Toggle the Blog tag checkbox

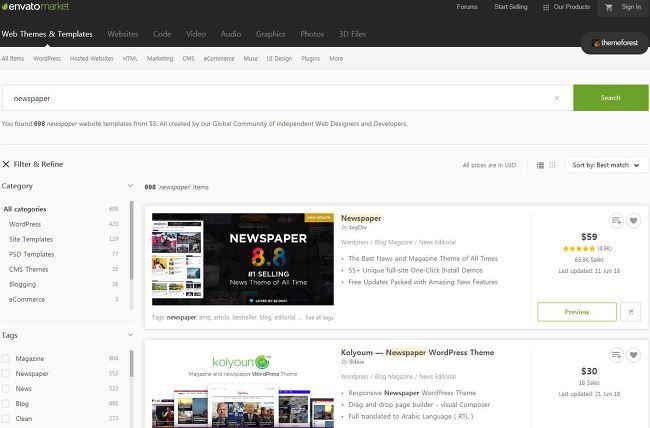click(6, 404)
